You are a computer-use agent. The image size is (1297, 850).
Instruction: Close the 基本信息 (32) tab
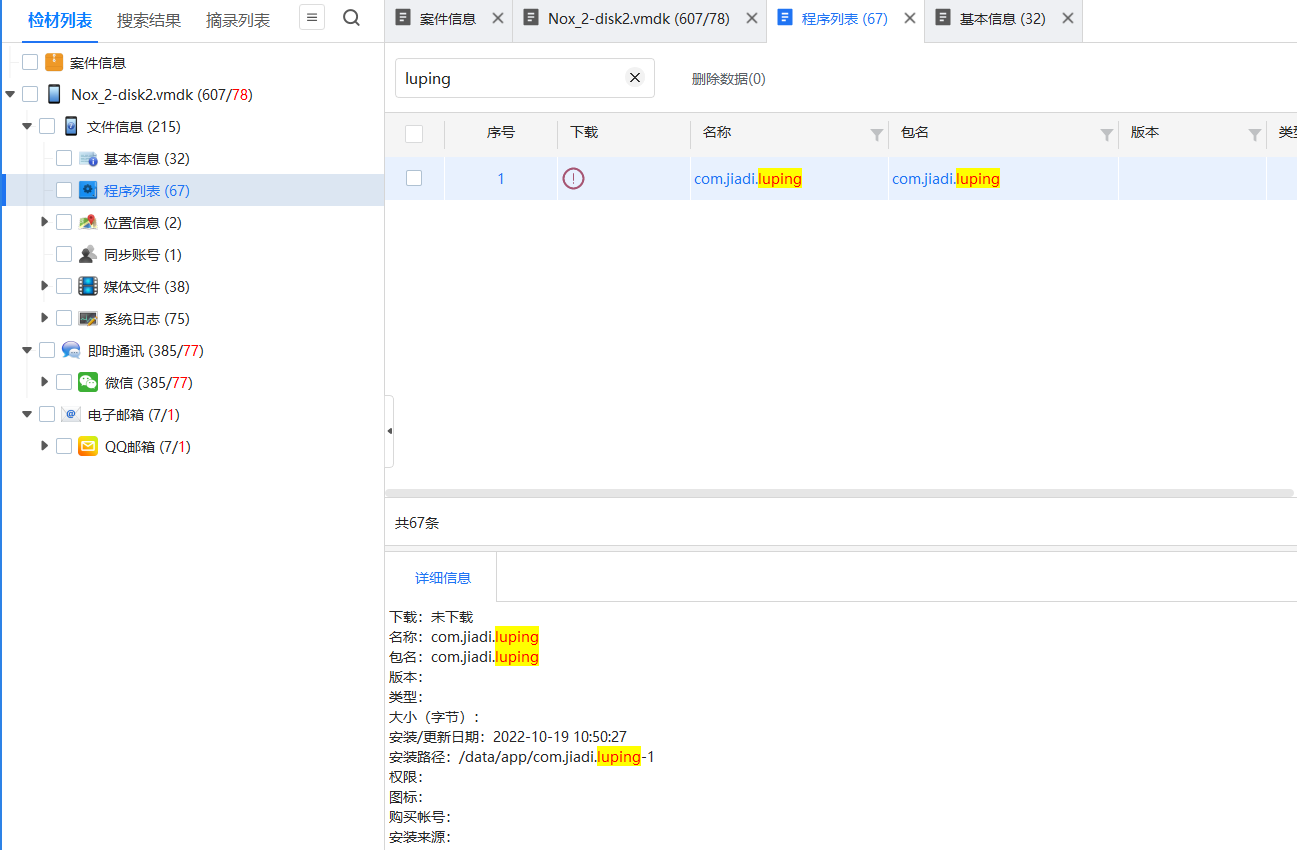[1067, 18]
